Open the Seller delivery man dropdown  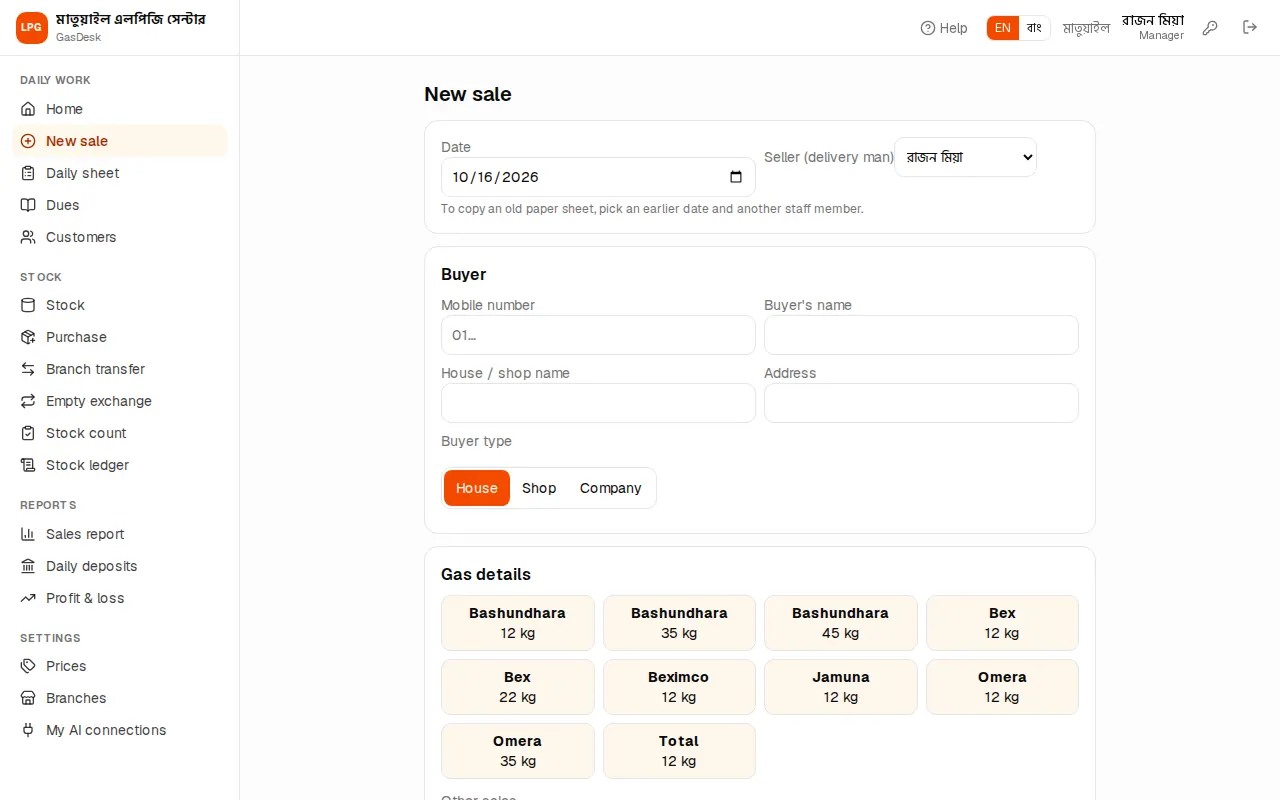coord(965,157)
